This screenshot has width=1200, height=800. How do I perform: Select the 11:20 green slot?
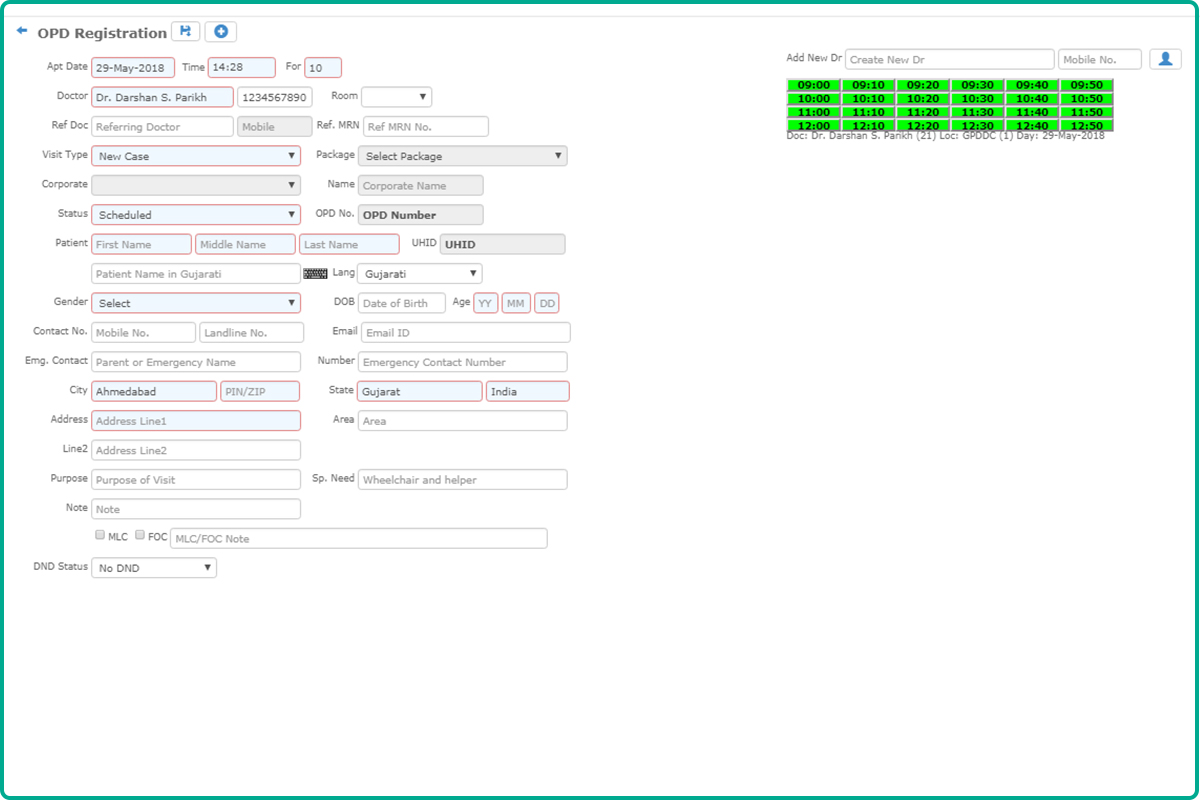[x=923, y=113]
